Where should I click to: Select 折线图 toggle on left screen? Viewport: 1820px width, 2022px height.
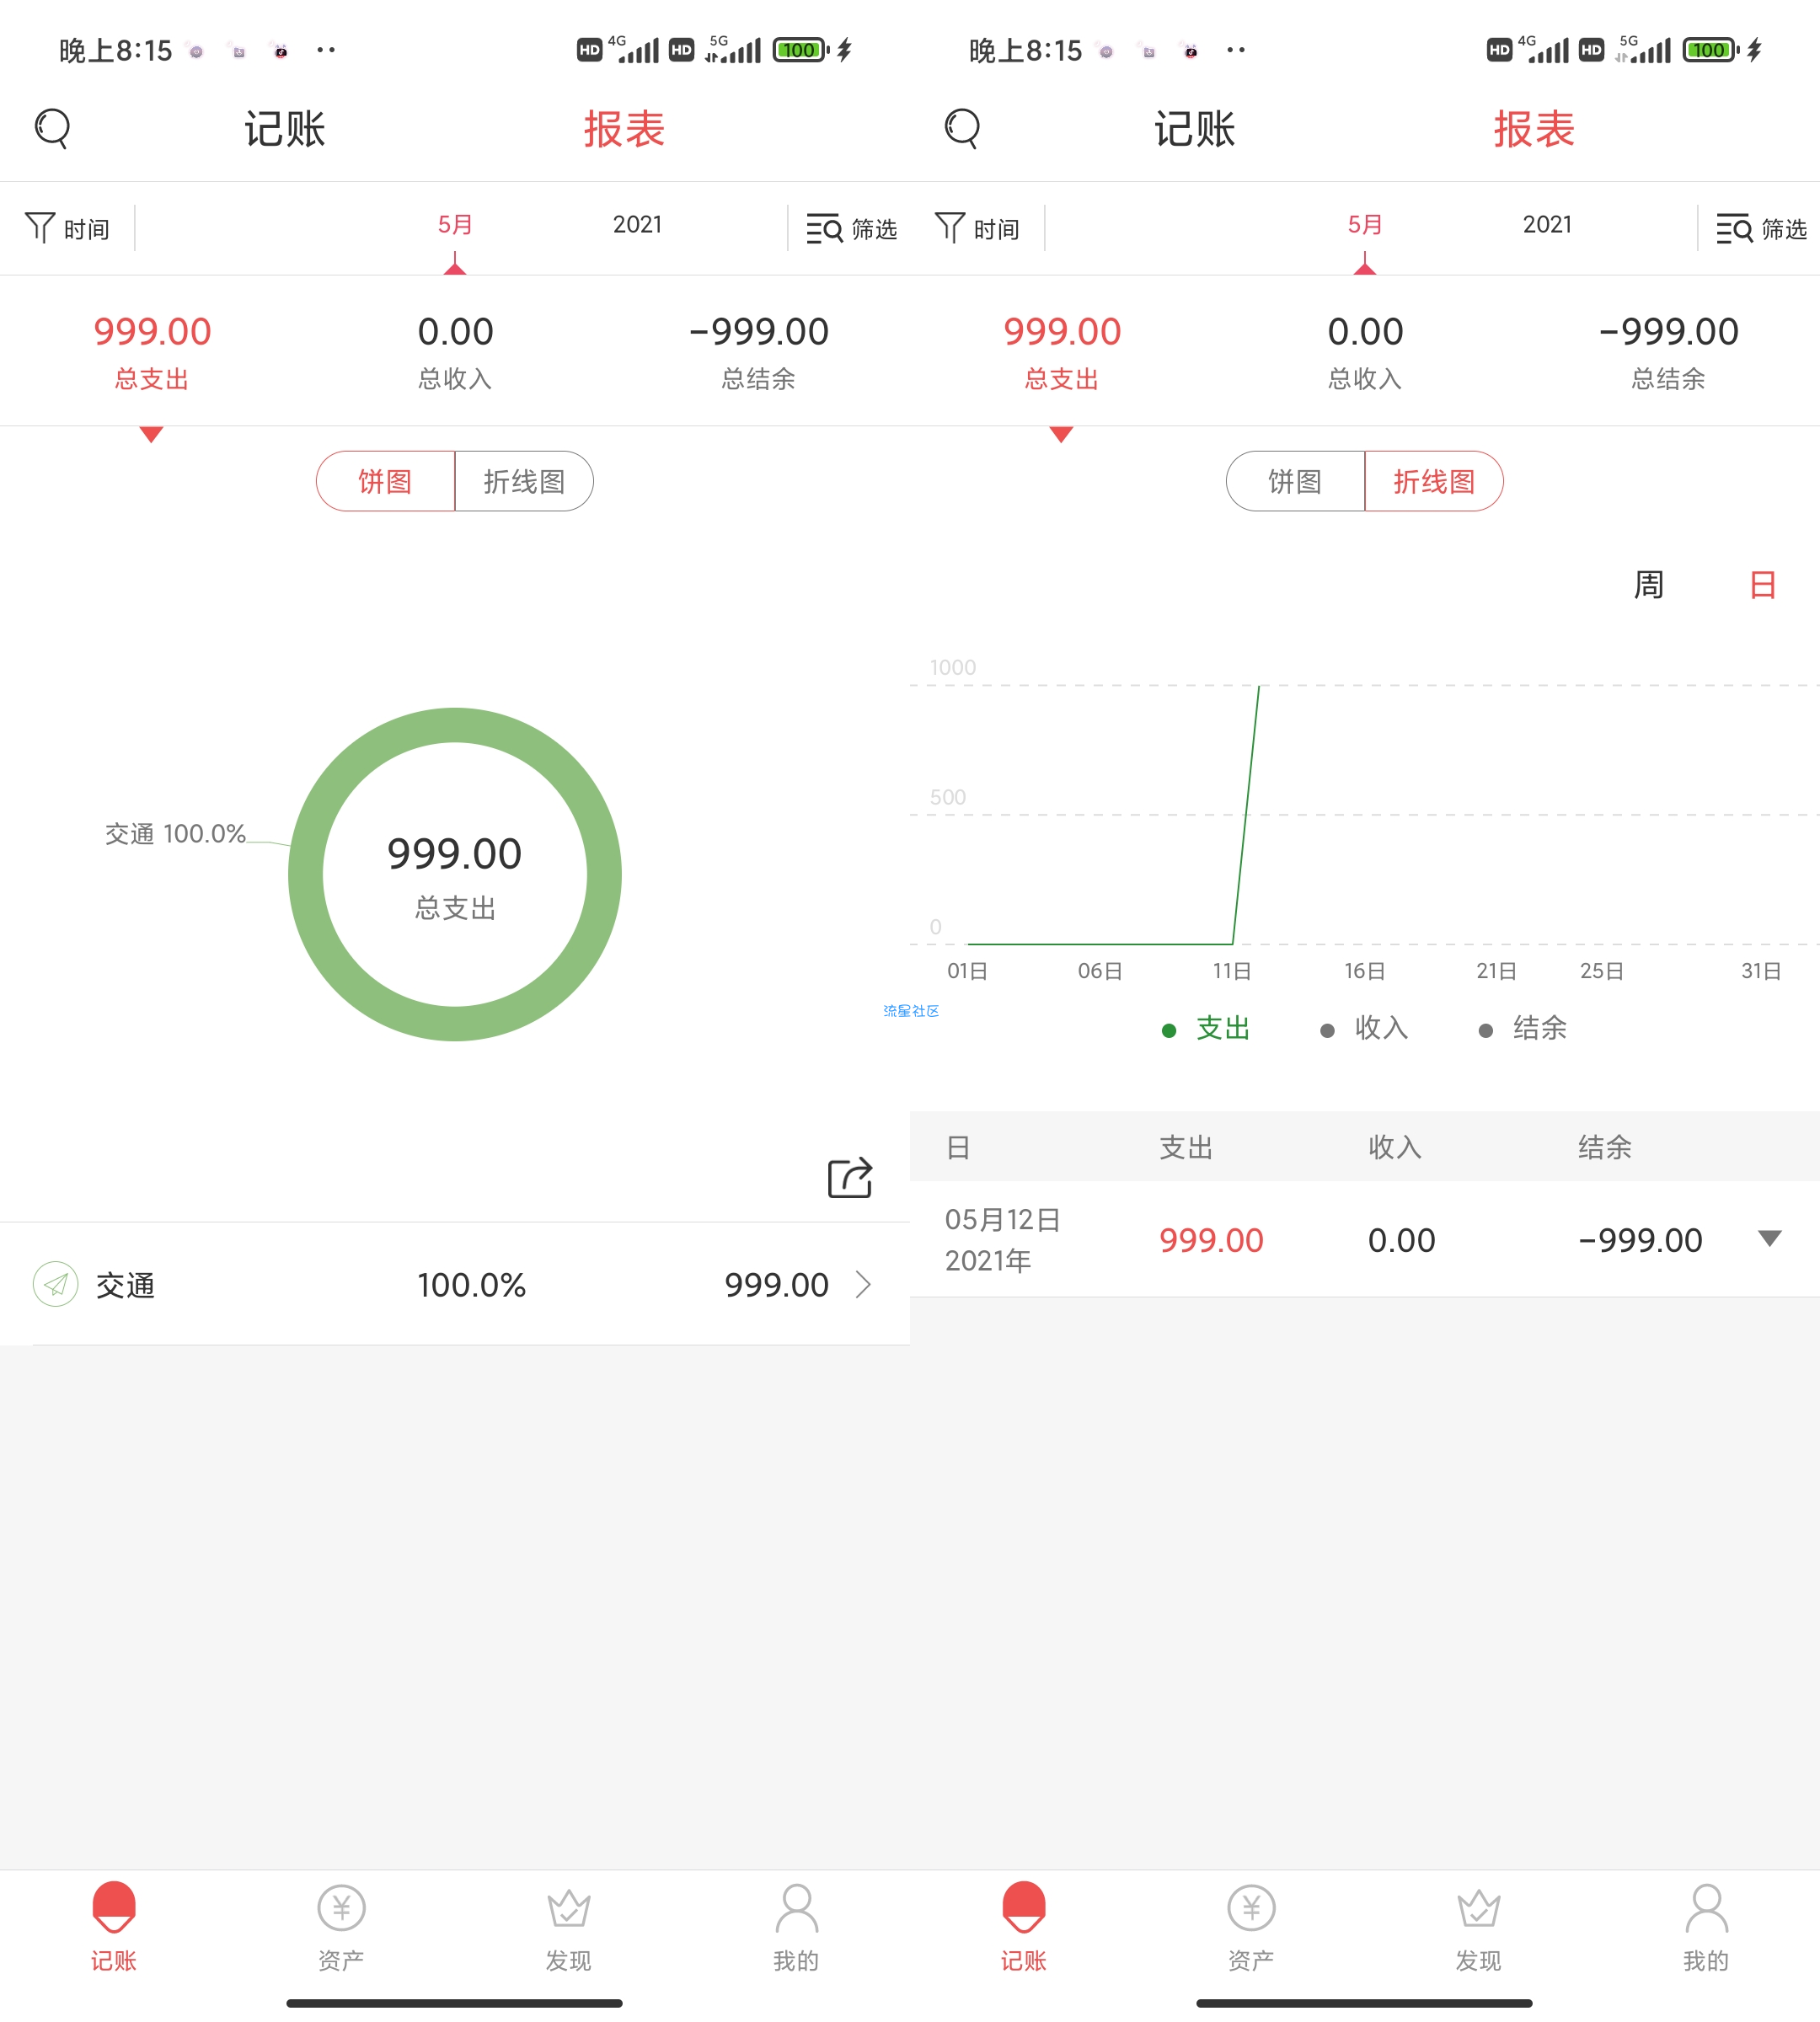click(x=524, y=481)
